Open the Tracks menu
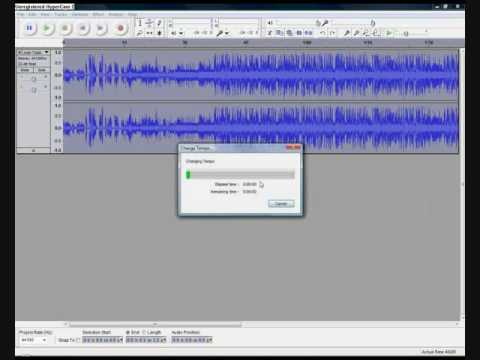 [61, 14]
